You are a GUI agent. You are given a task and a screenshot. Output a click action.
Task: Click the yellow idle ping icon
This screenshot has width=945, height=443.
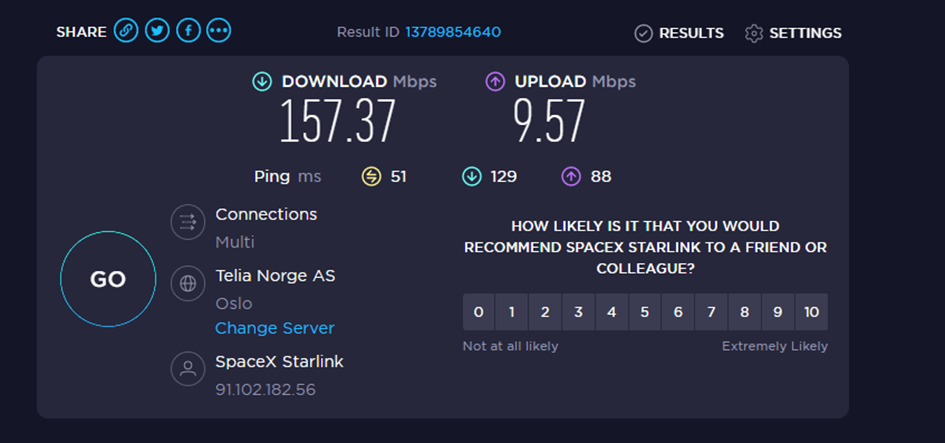[371, 177]
